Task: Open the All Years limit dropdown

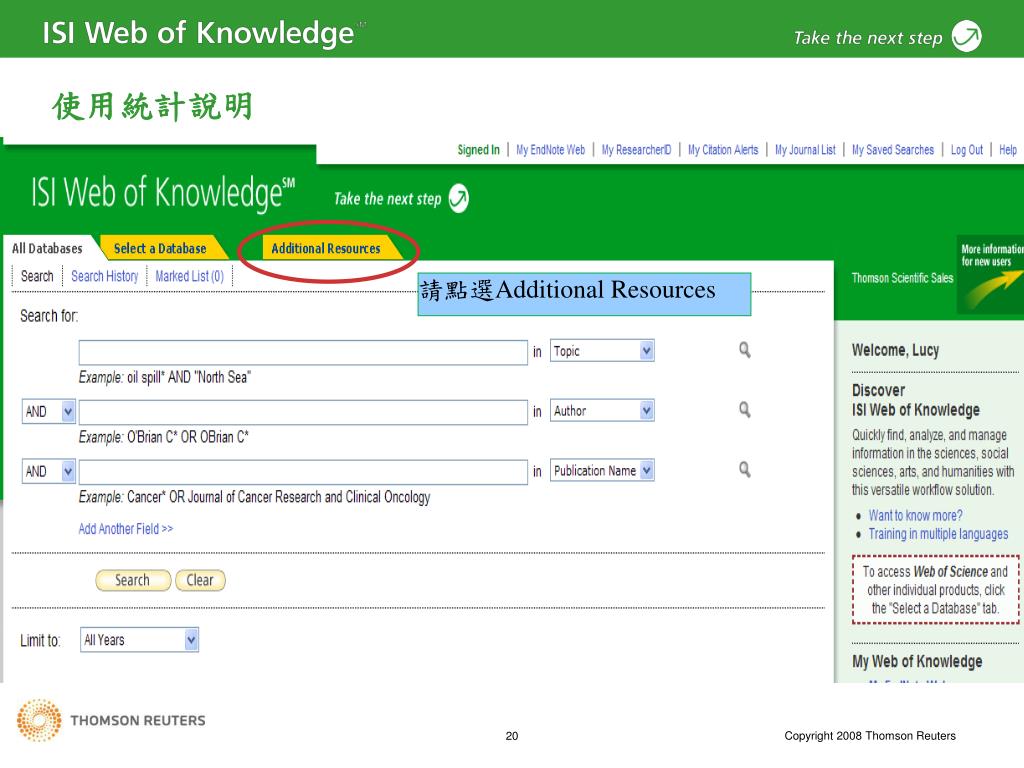Action: tap(140, 640)
